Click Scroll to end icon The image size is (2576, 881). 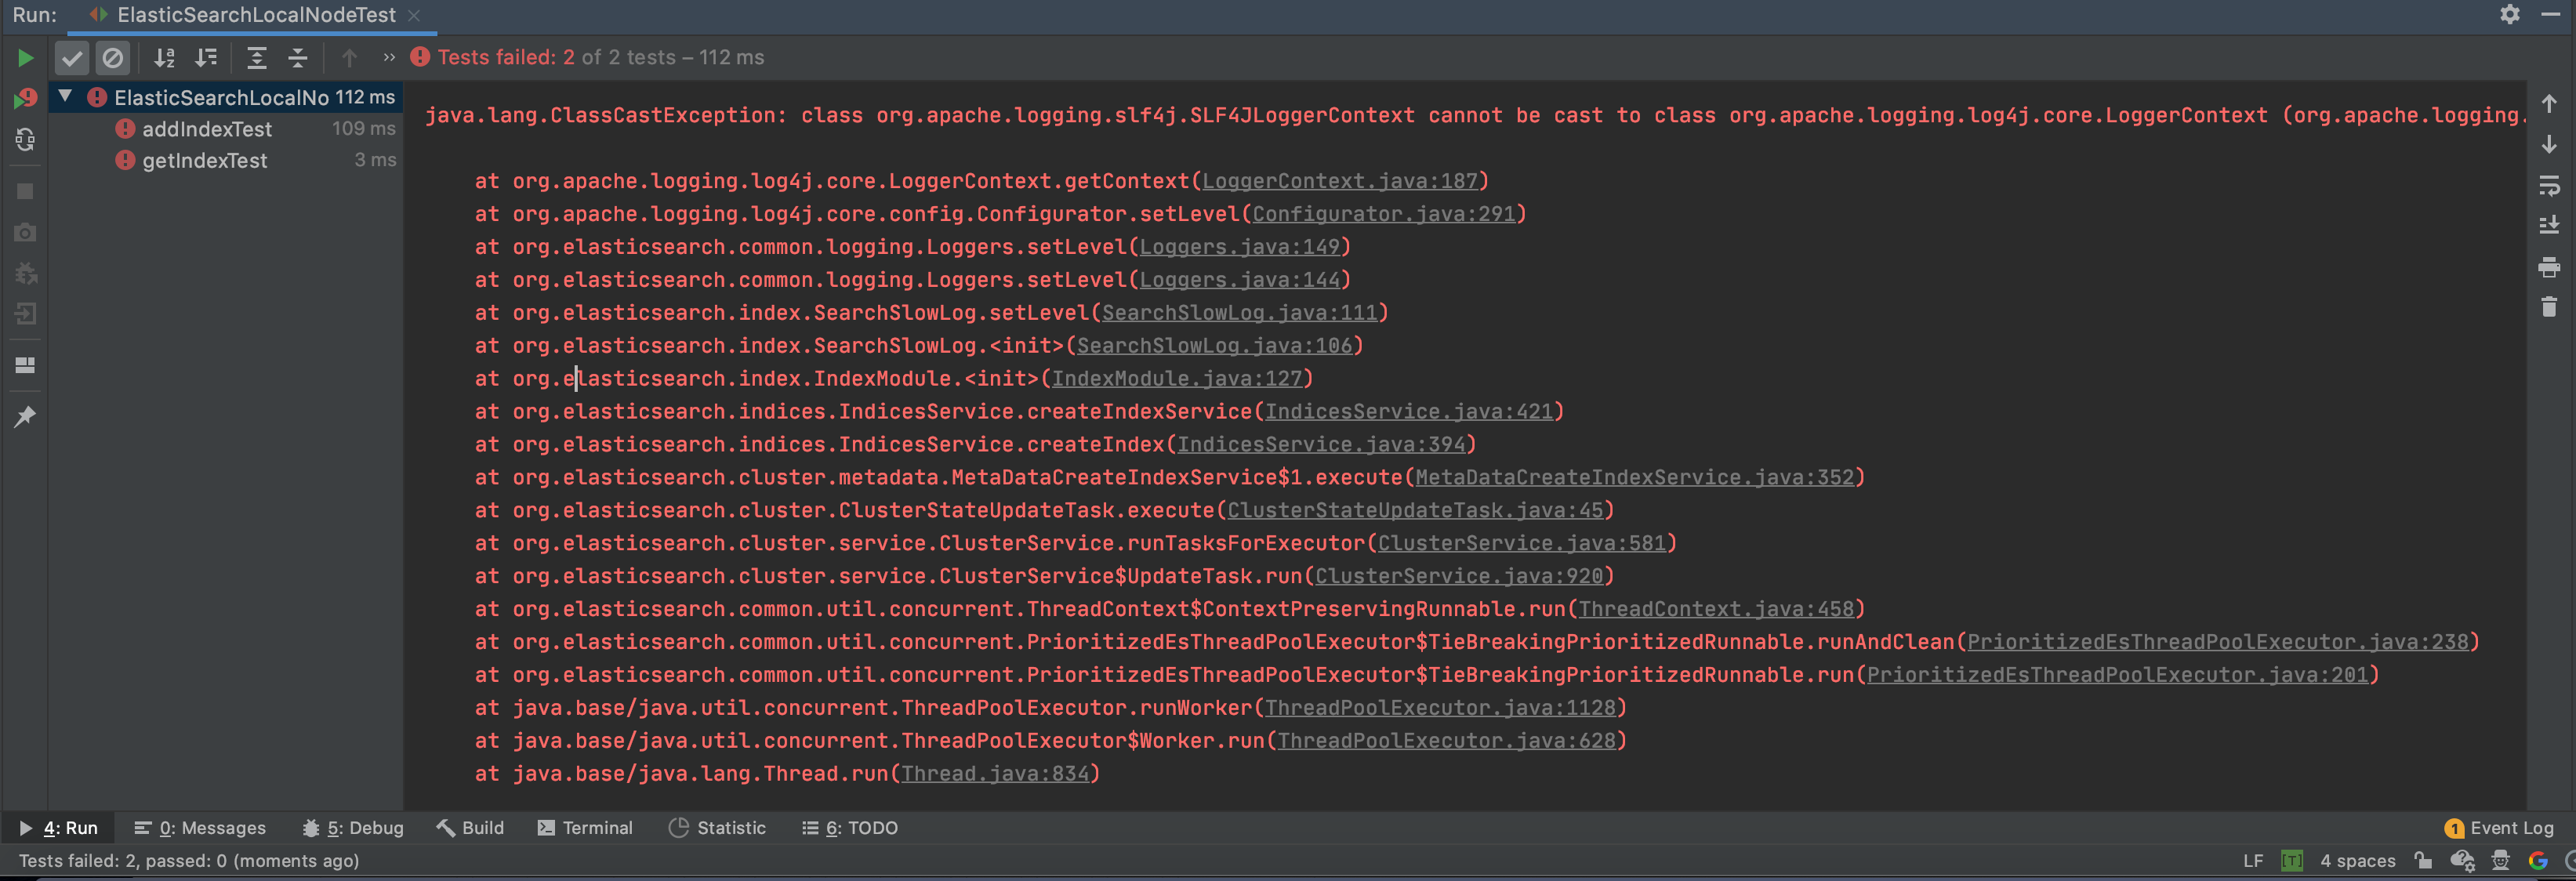(2549, 226)
